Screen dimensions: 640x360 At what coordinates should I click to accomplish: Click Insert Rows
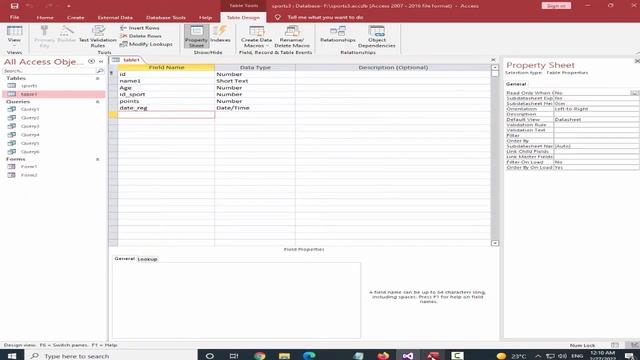140,28
